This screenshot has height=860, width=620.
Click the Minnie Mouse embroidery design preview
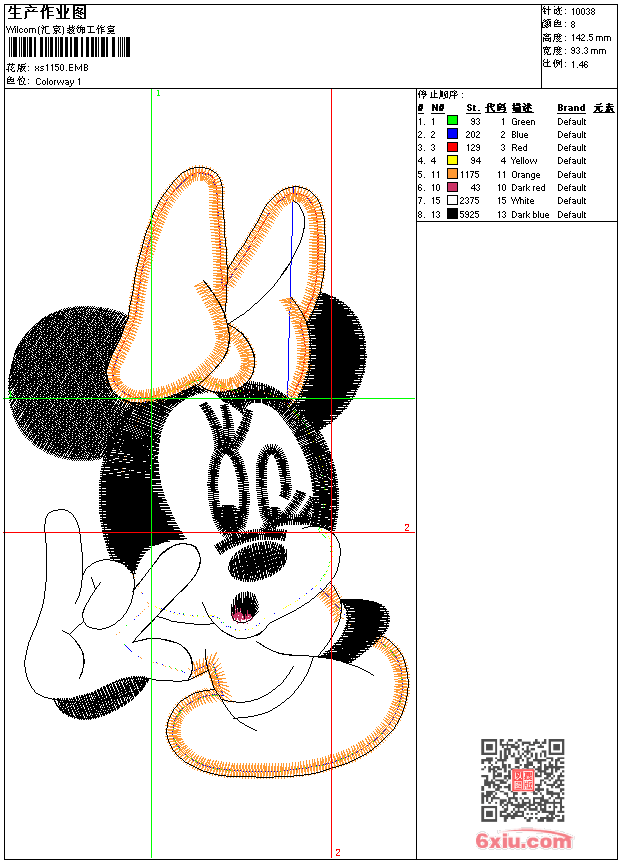click(x=208, y=472)
